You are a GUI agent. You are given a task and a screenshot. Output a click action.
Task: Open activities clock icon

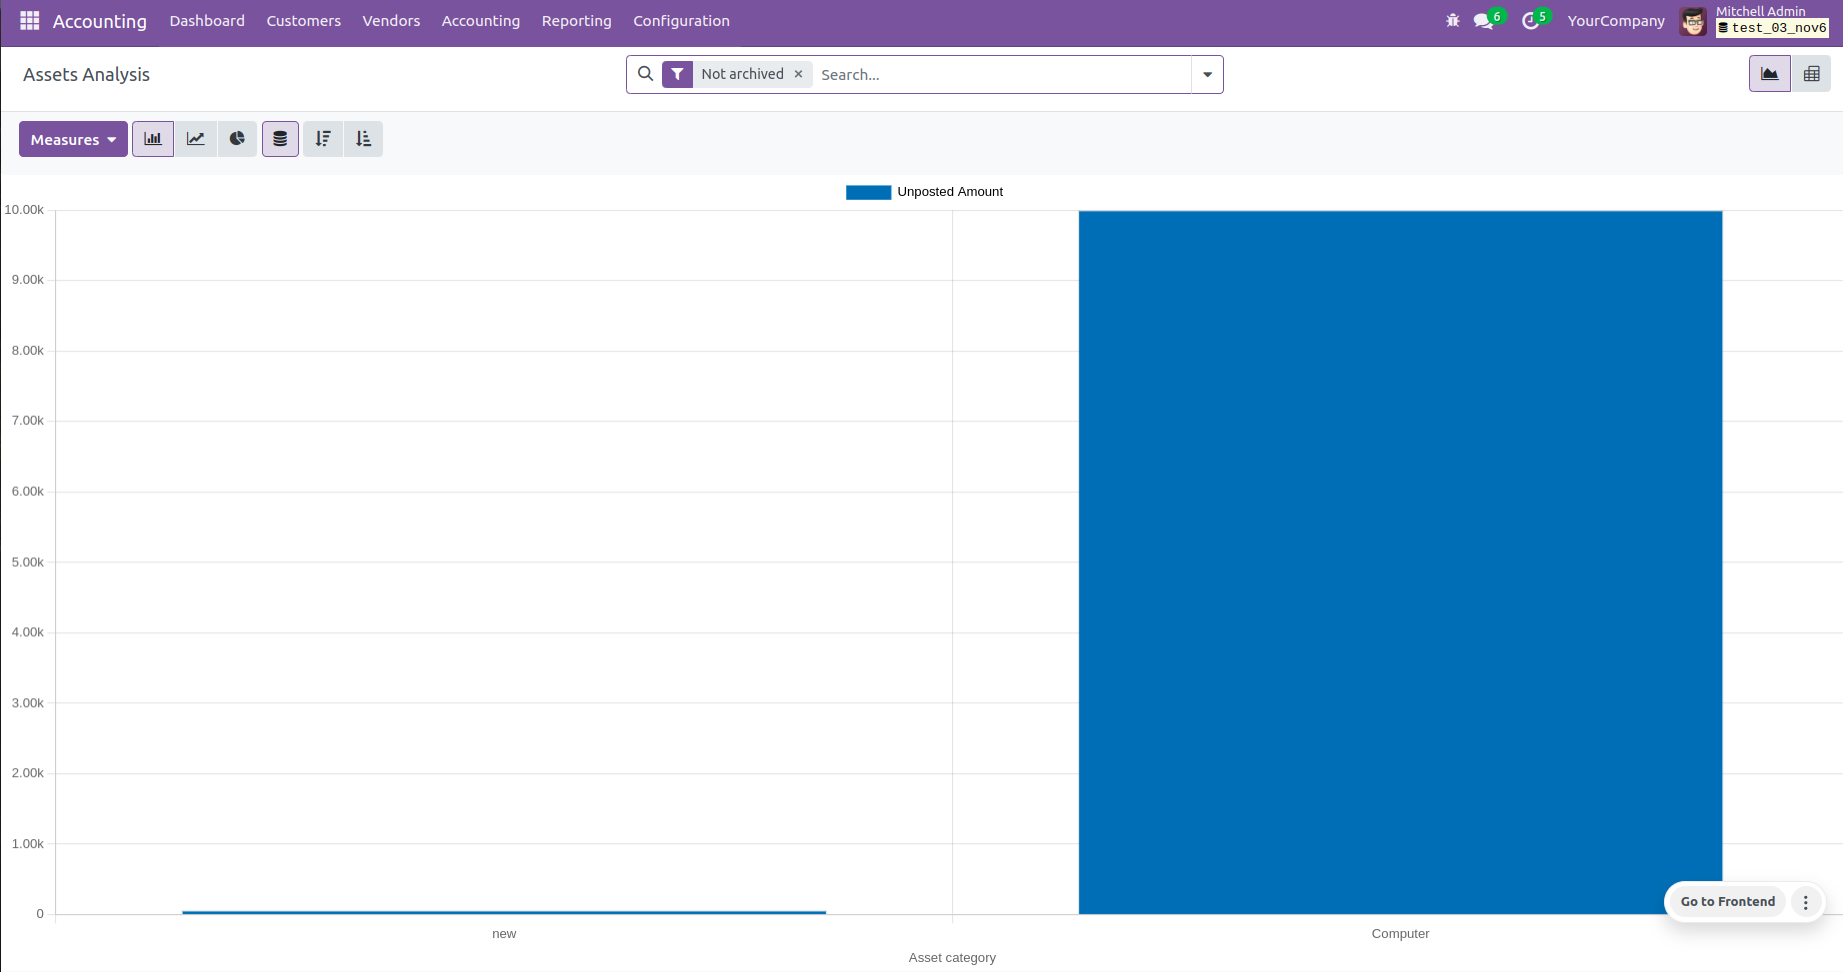click(1530, 21)
